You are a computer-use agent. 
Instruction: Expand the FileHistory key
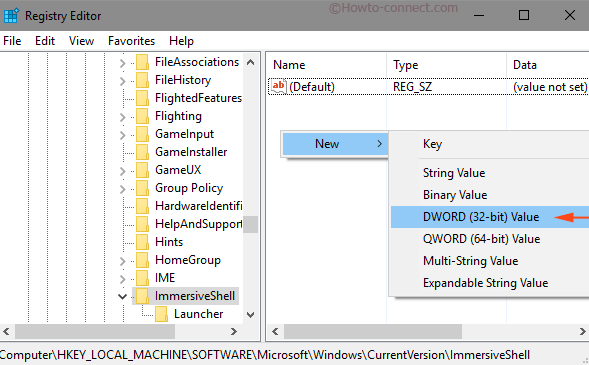point(122,81)
